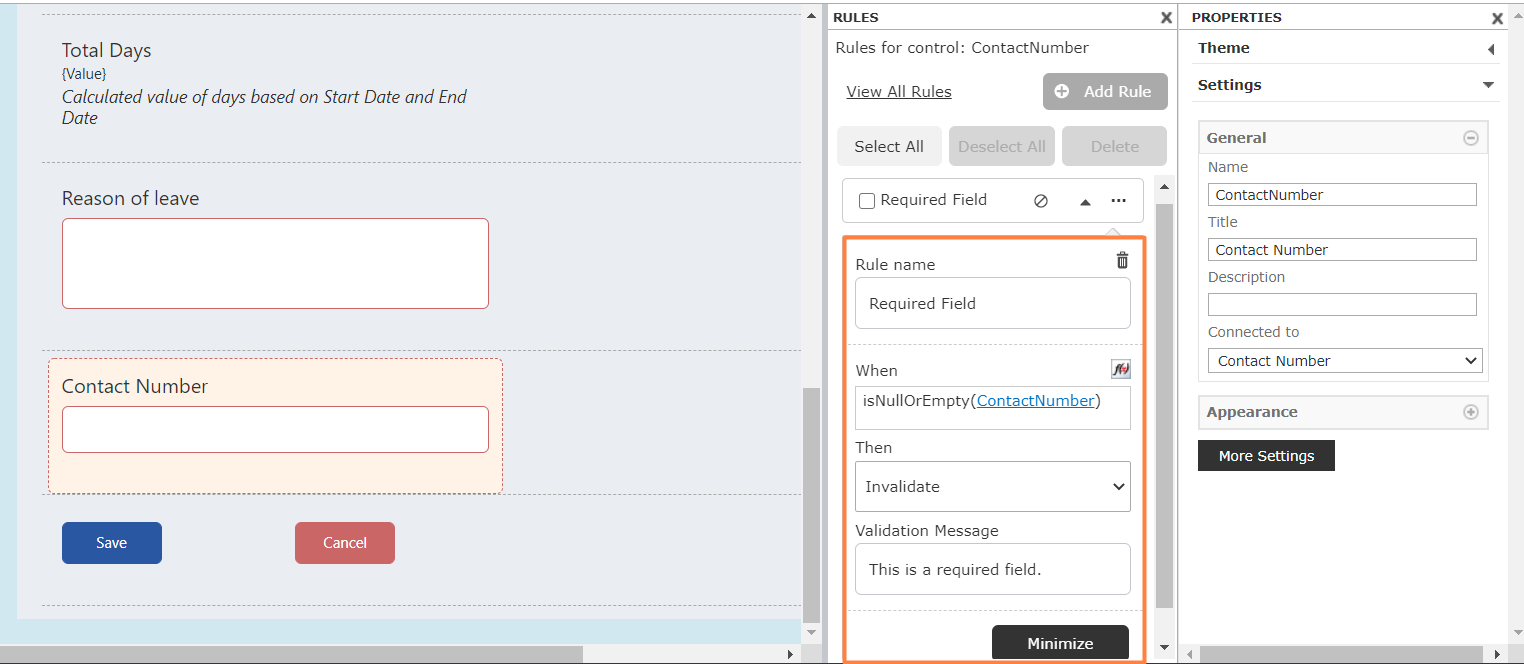
Task: Click the blue Save button
Action: 112,543
